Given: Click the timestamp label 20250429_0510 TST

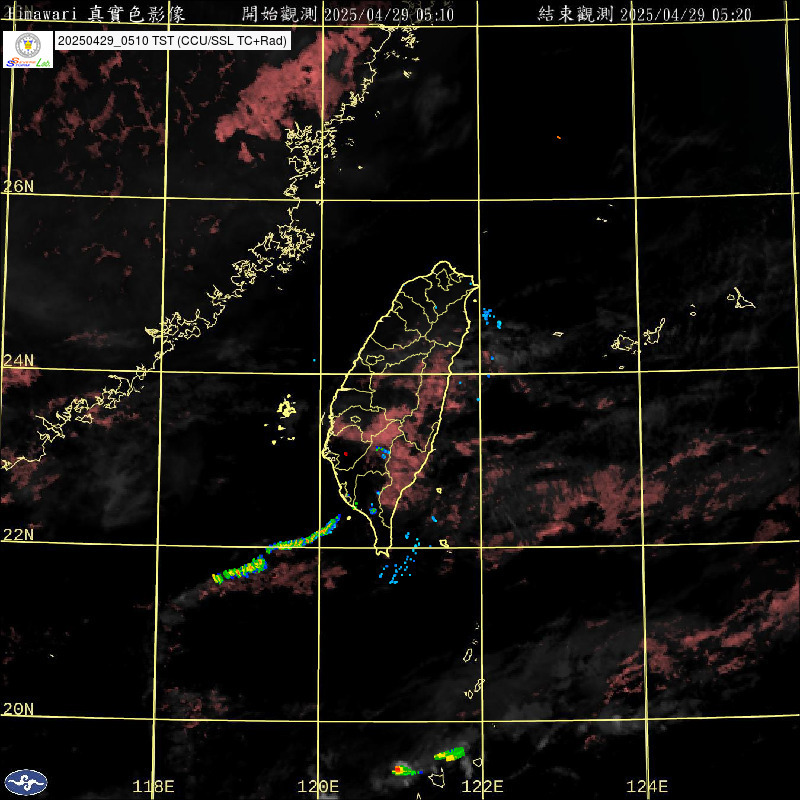Looking at the screenshot, I should coord(173,41).
